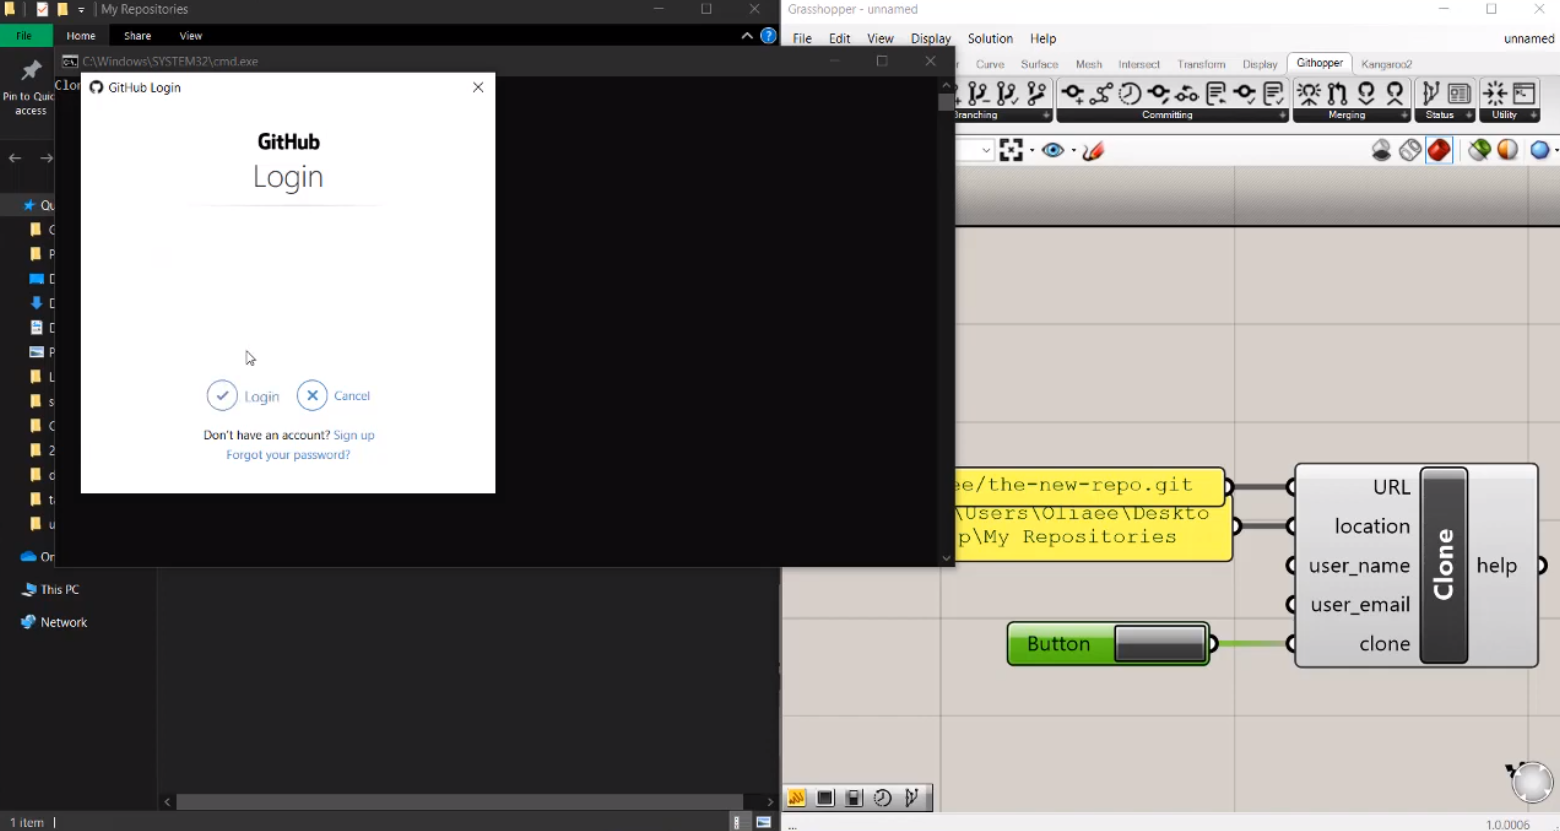Click the compass widget on Grasshopper canvas corner
Image resolution: width=1560 pixels, height=831 pixels.
(1530, 781)
